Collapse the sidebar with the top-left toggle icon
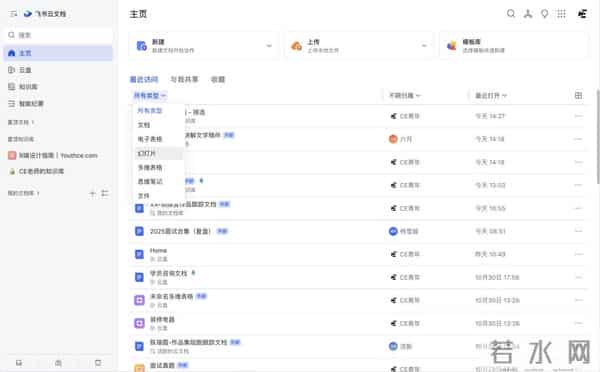 click(x=13, y=14)
